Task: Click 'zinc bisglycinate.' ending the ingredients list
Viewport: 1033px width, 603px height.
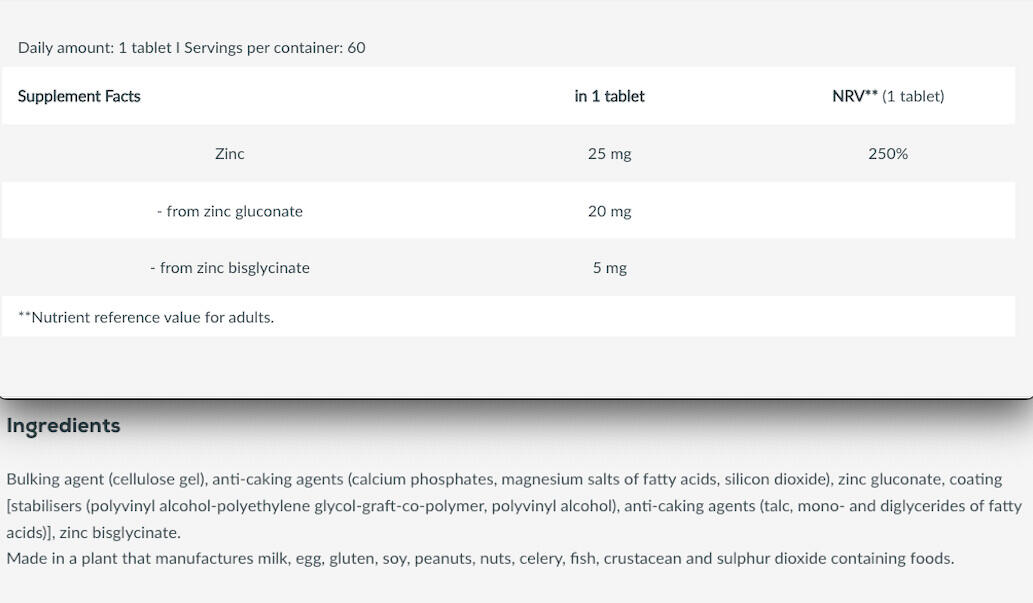Action: 120,532
